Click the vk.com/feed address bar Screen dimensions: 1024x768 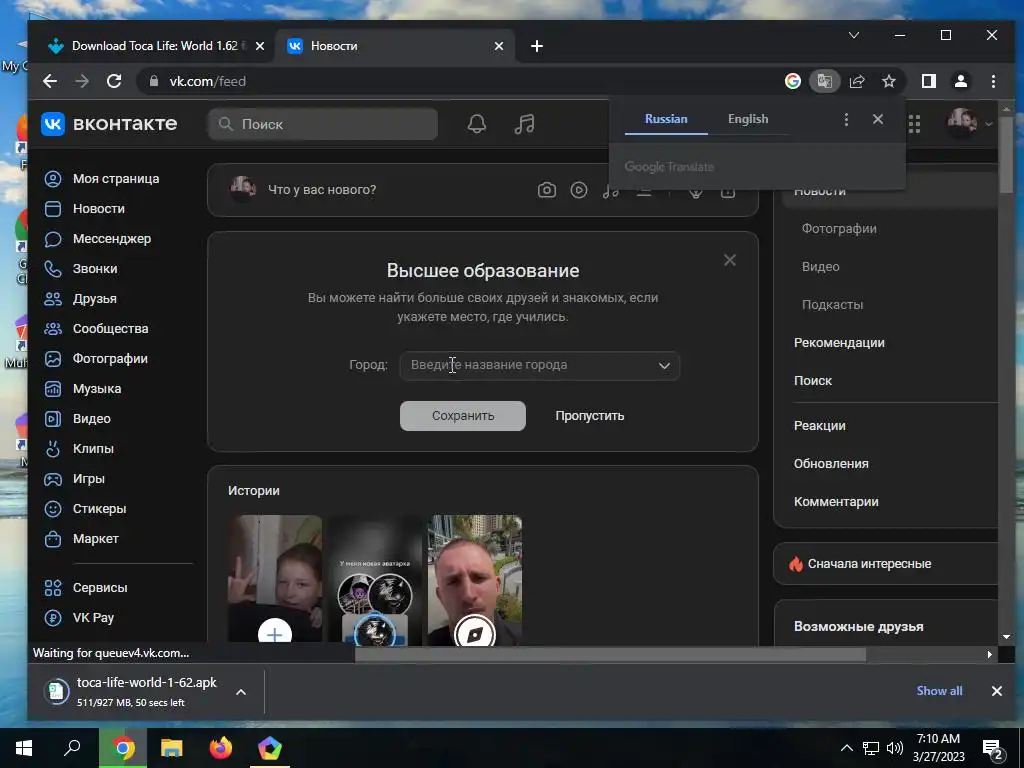coord(457,81)
